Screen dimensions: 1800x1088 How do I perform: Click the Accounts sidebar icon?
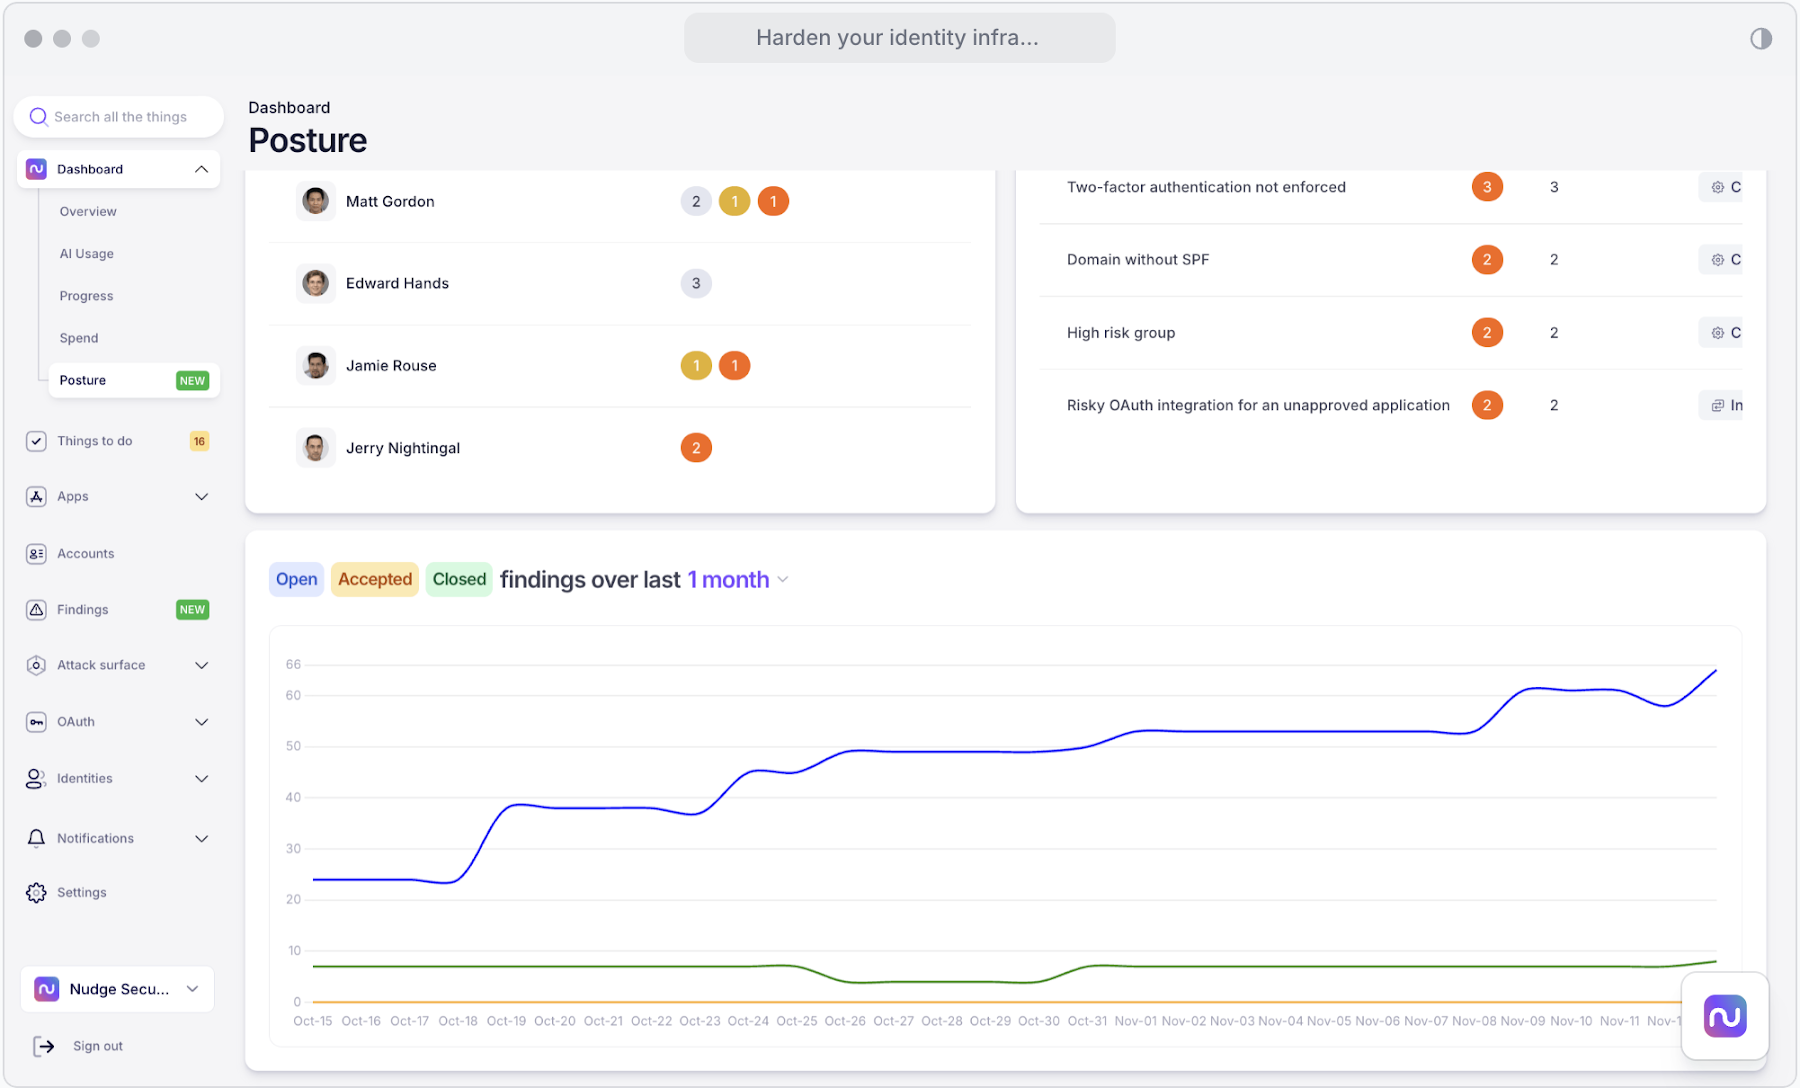(36, 553)
